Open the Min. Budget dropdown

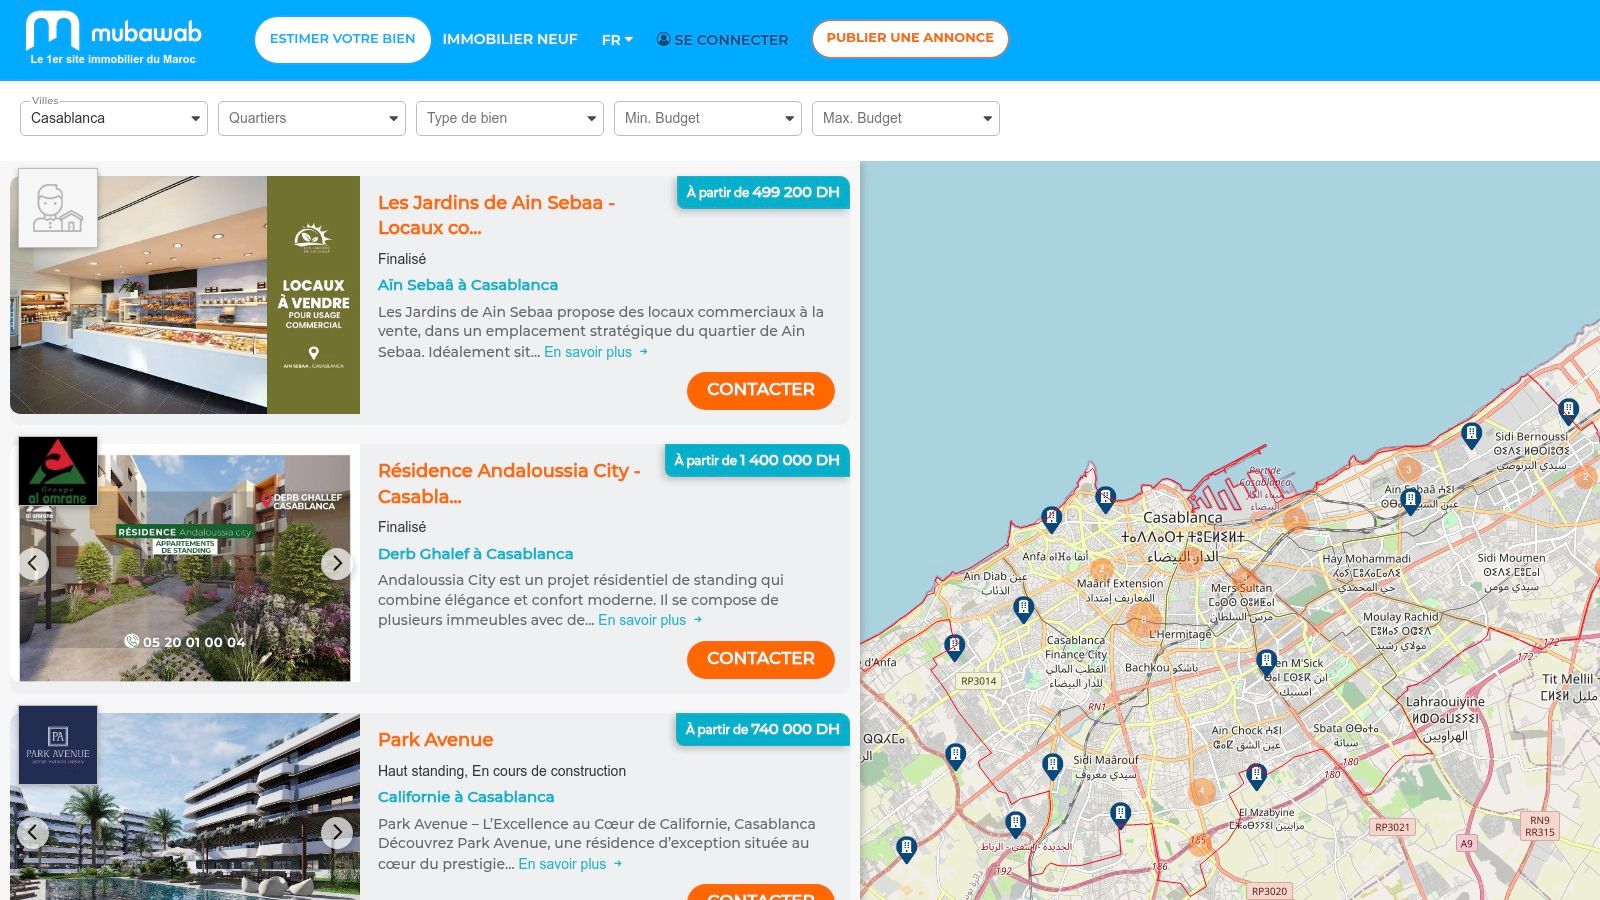point(708,118)
